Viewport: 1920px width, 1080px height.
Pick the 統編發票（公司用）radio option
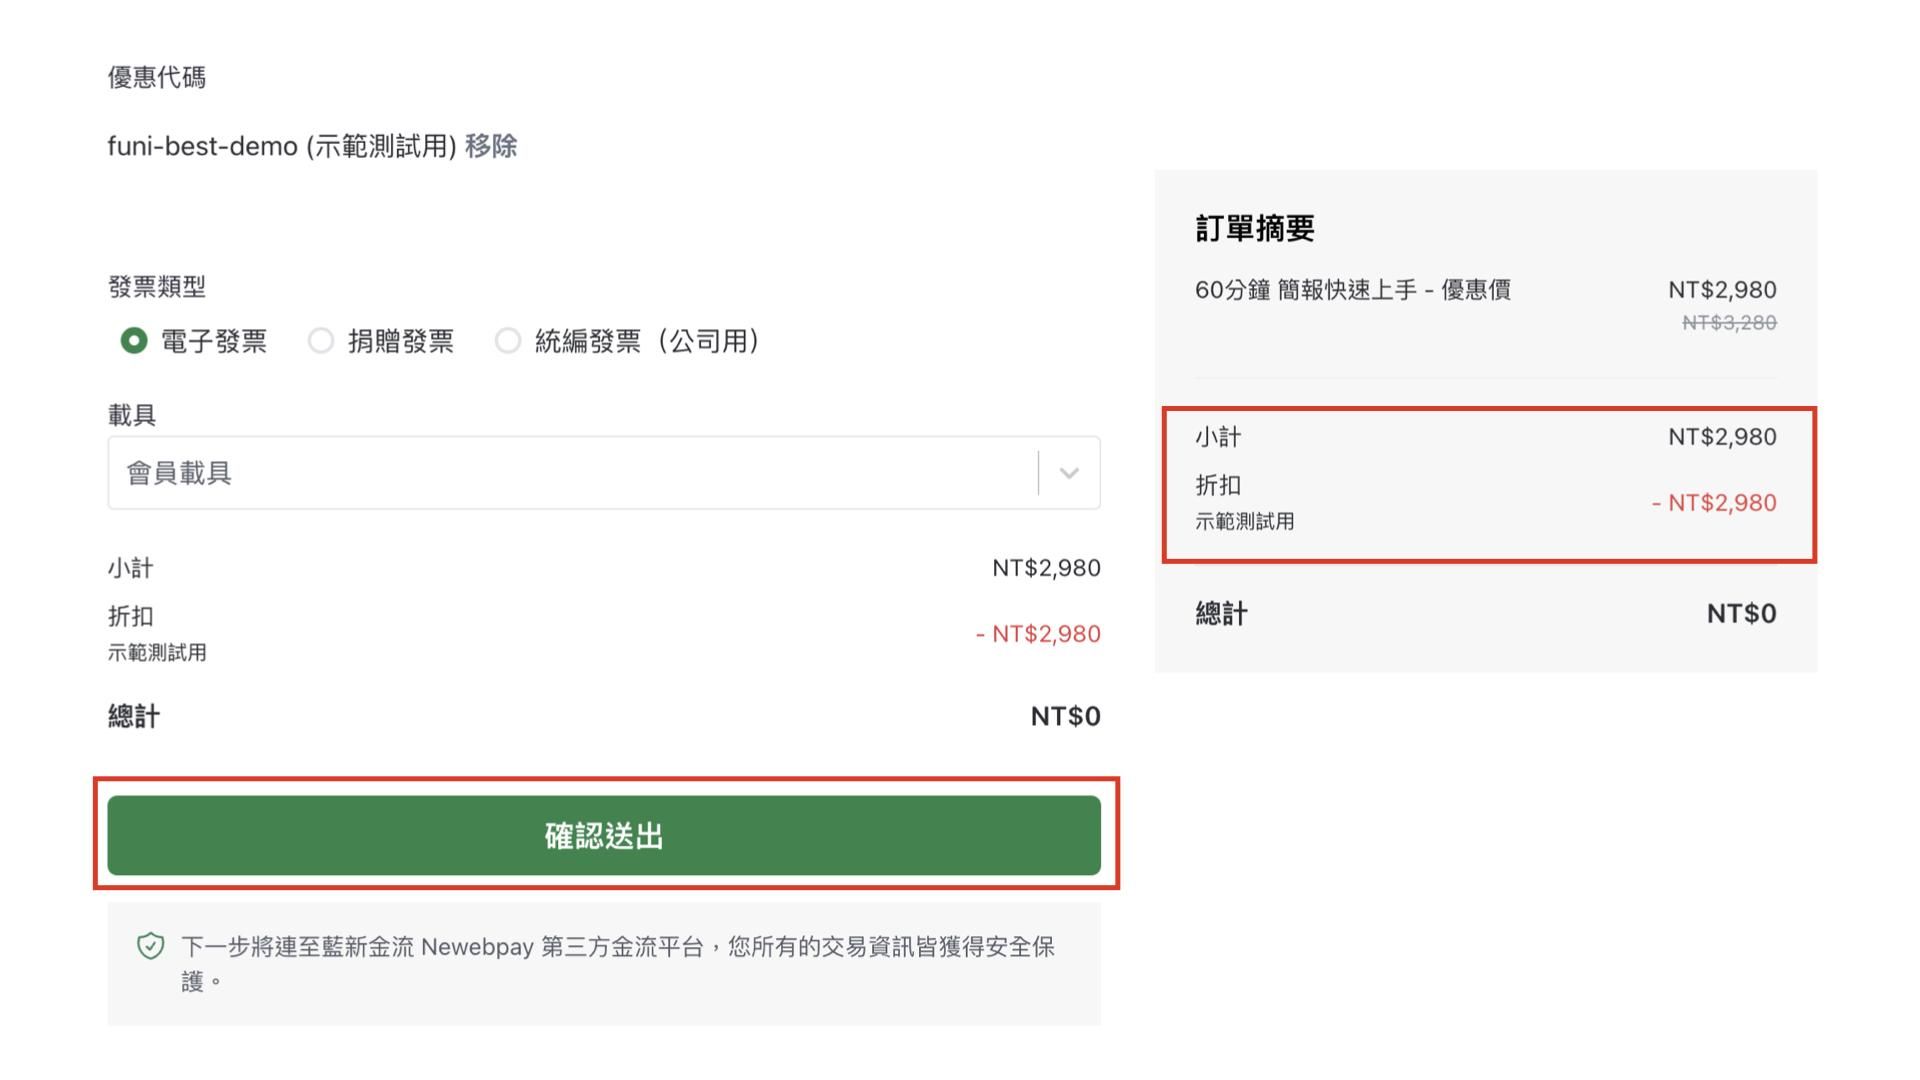tap(507, 341)
